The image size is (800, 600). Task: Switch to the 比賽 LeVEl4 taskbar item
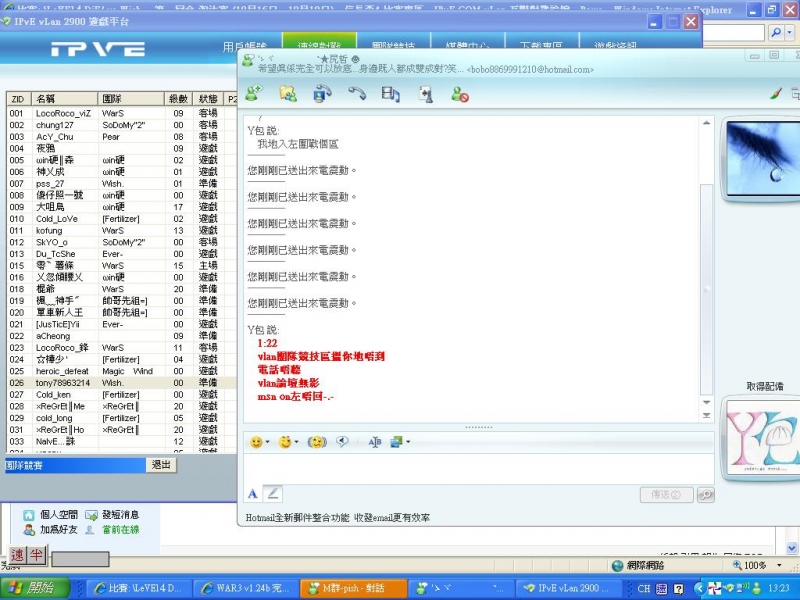(x=139, y=588)
